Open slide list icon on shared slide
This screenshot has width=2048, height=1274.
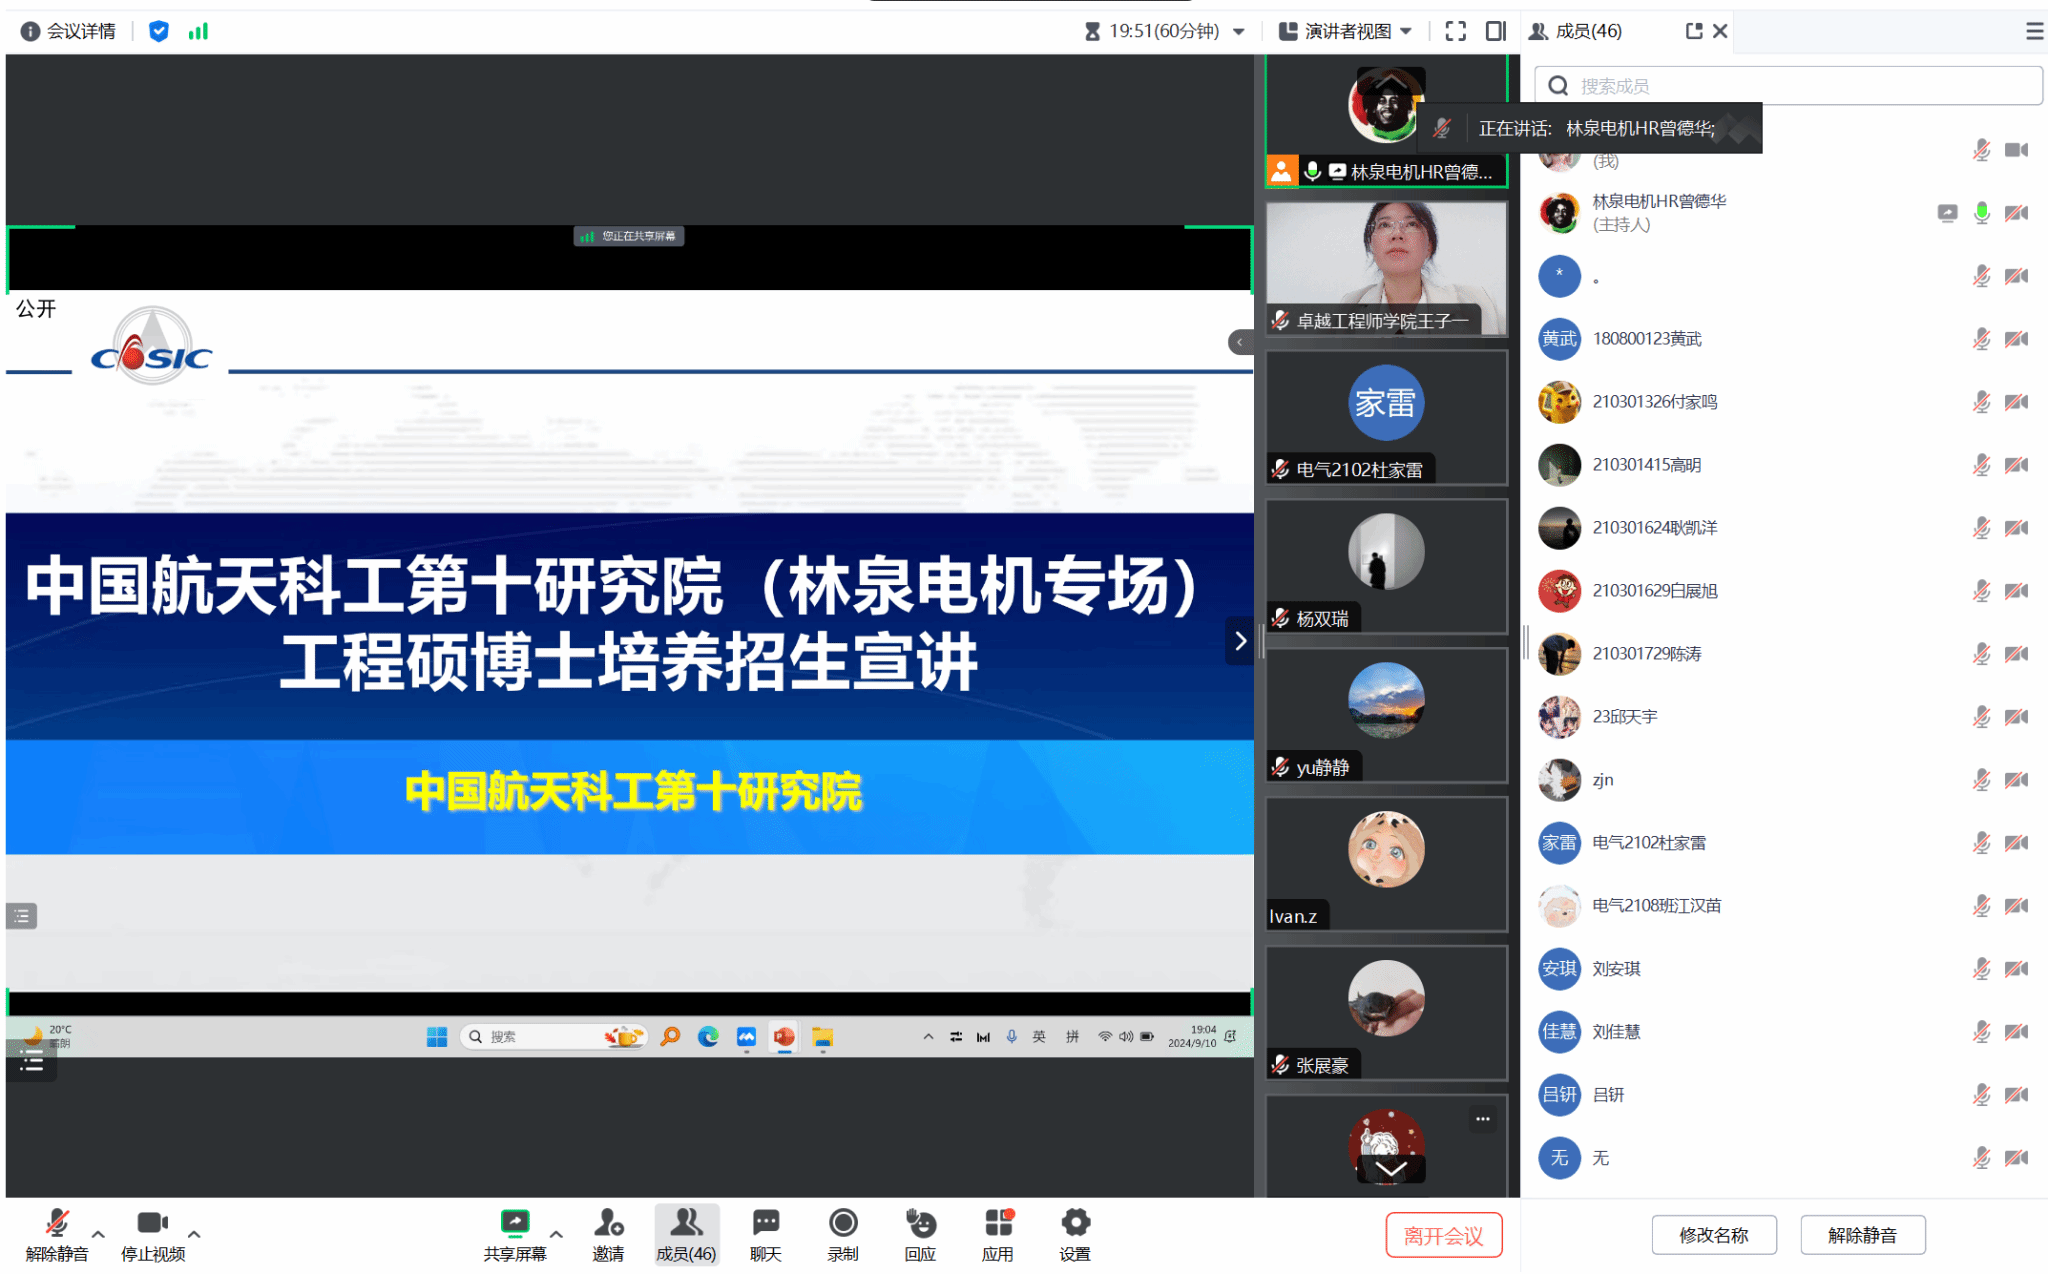pos(22,916)
